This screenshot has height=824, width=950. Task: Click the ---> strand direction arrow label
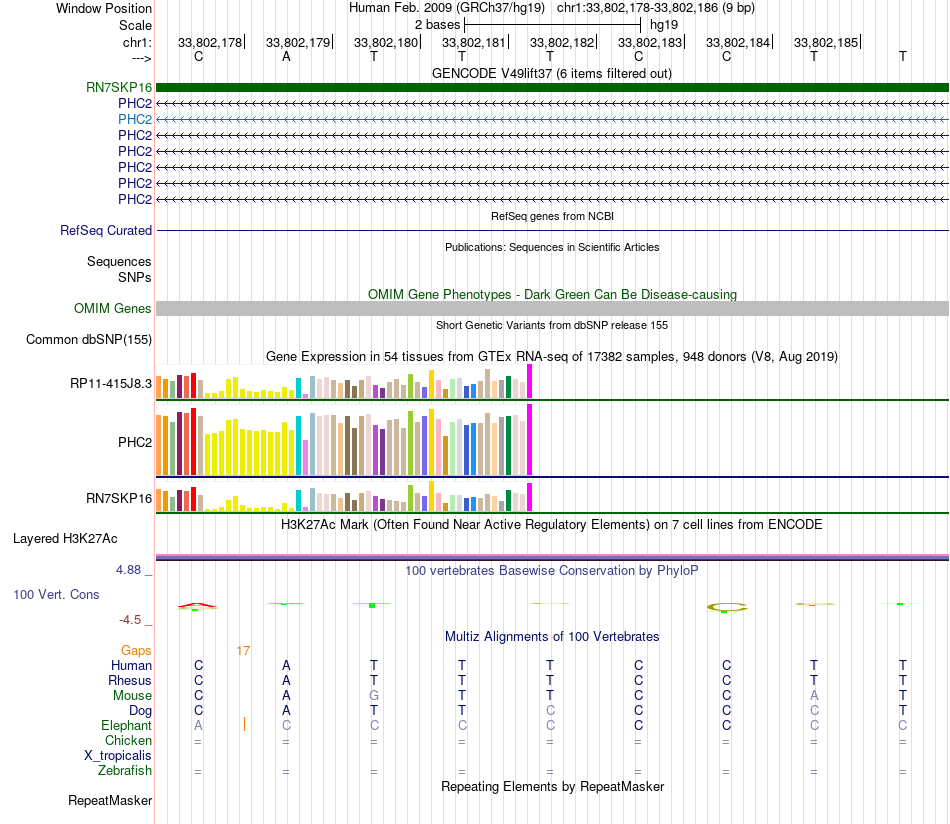tap(141, 58)
